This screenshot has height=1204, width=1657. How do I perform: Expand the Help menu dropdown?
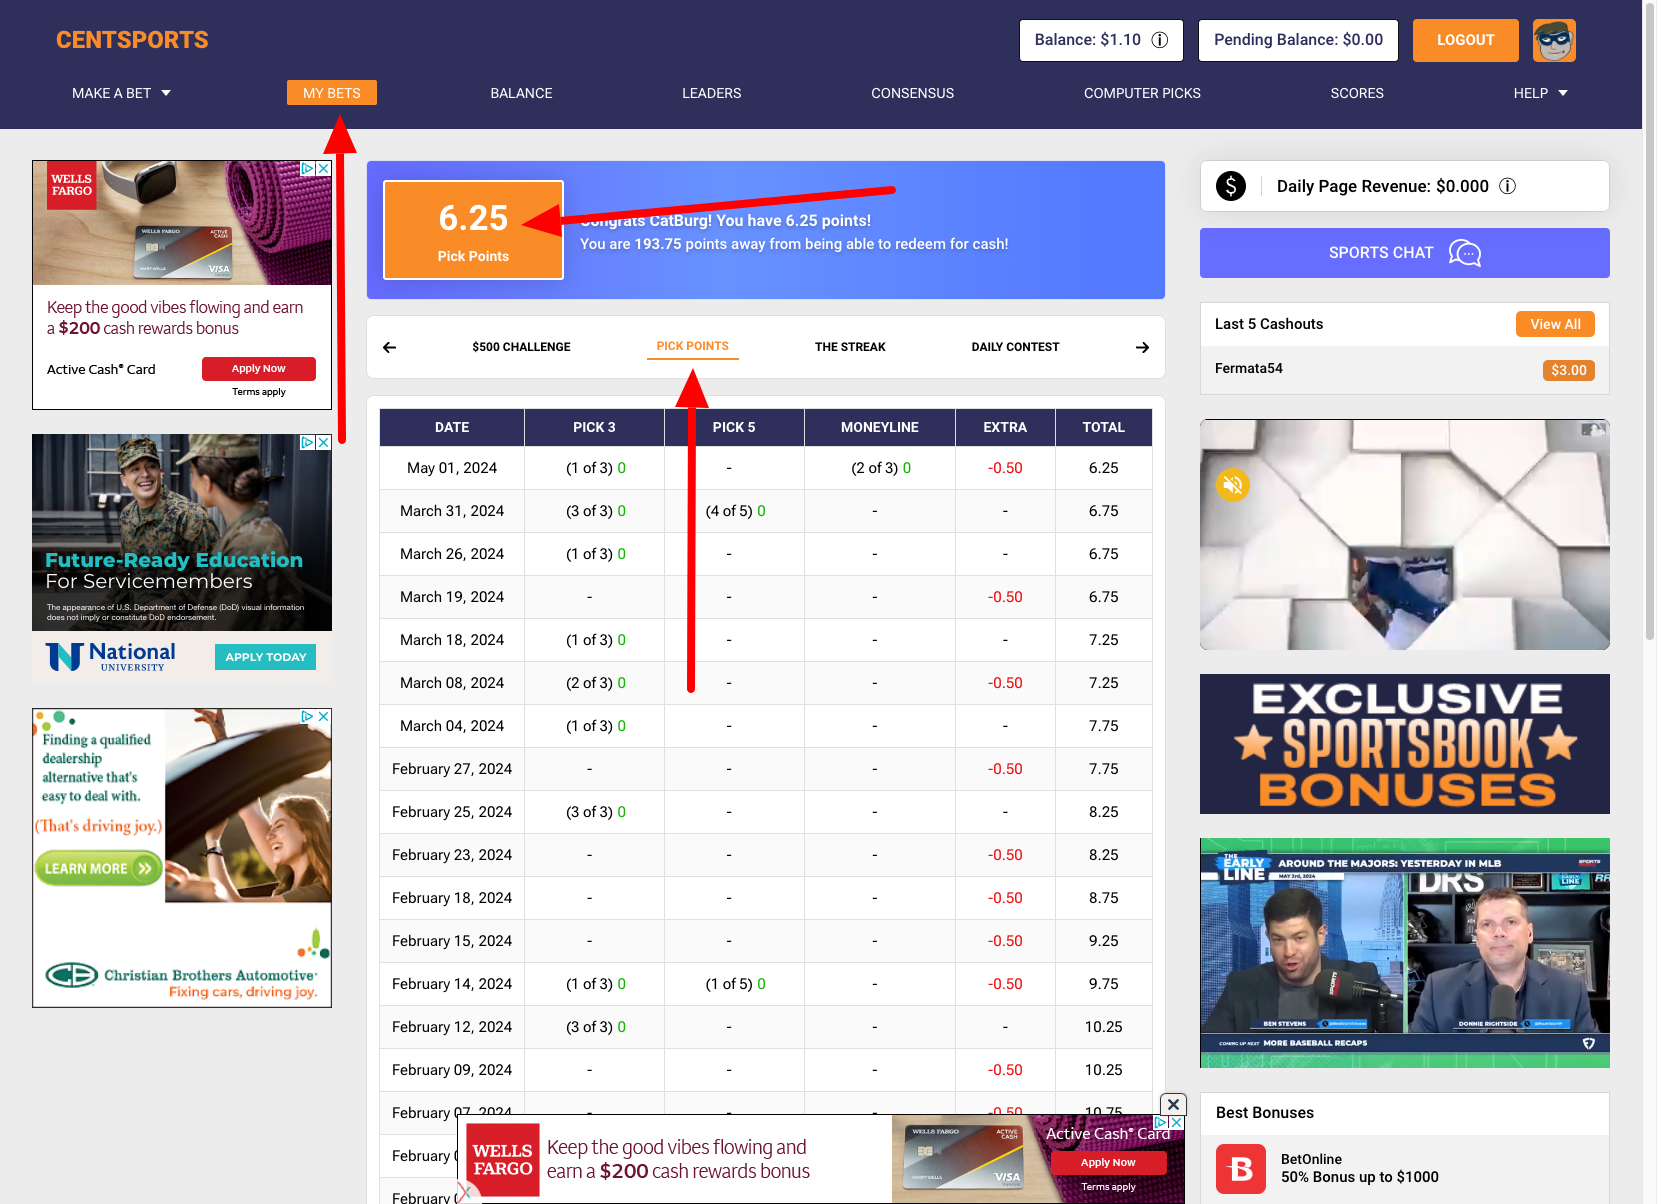tap(1540, 93)
